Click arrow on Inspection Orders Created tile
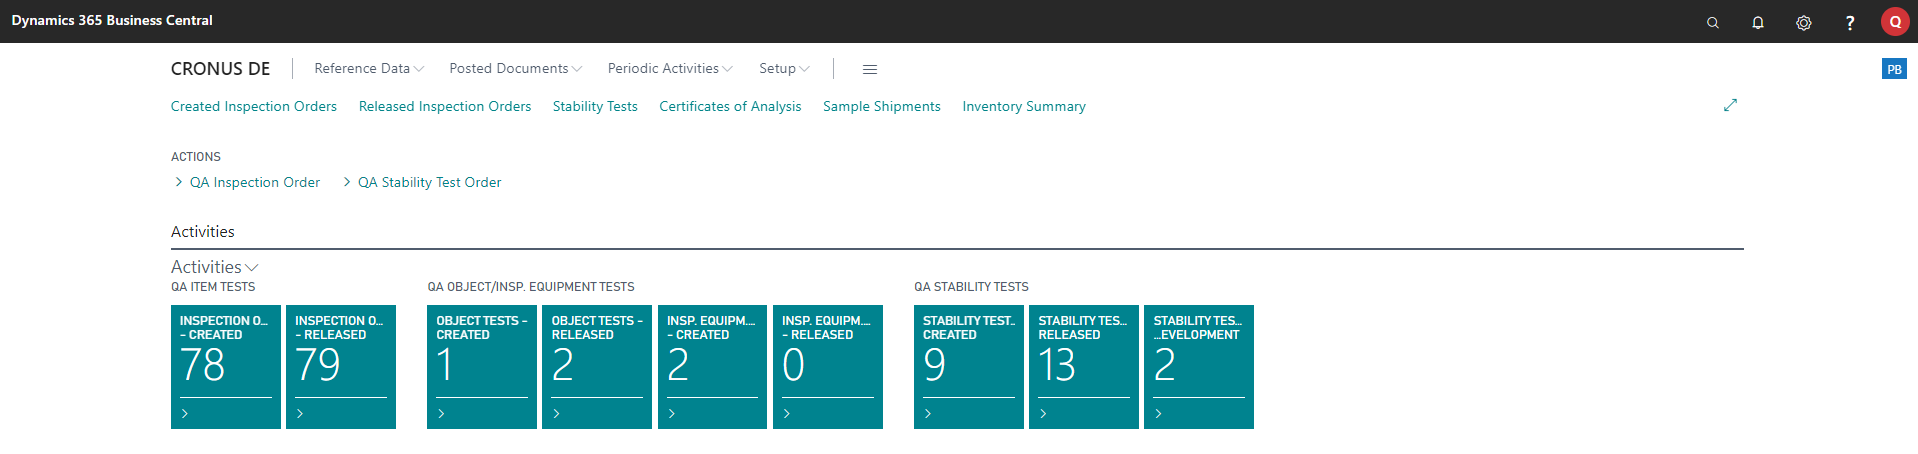The image size is (1918, 454). (x=185, y=413)
